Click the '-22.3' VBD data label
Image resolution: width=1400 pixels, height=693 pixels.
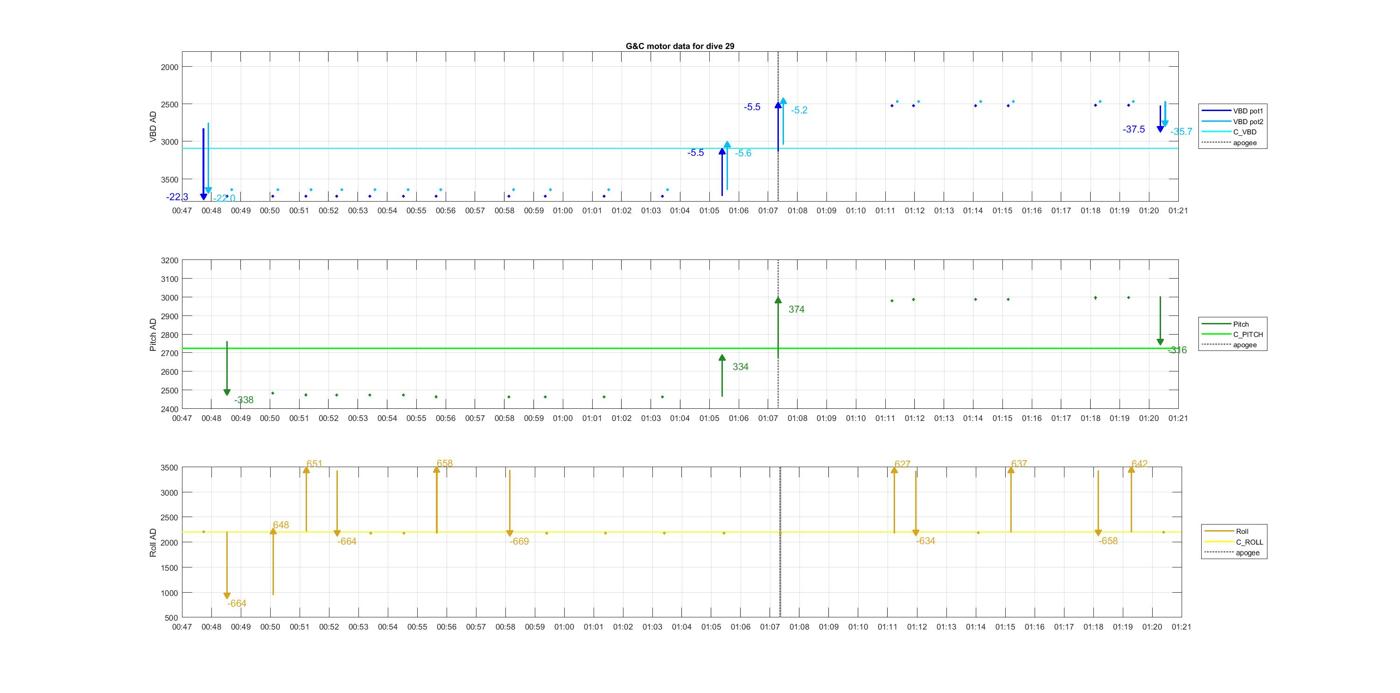tap(177, 197)
